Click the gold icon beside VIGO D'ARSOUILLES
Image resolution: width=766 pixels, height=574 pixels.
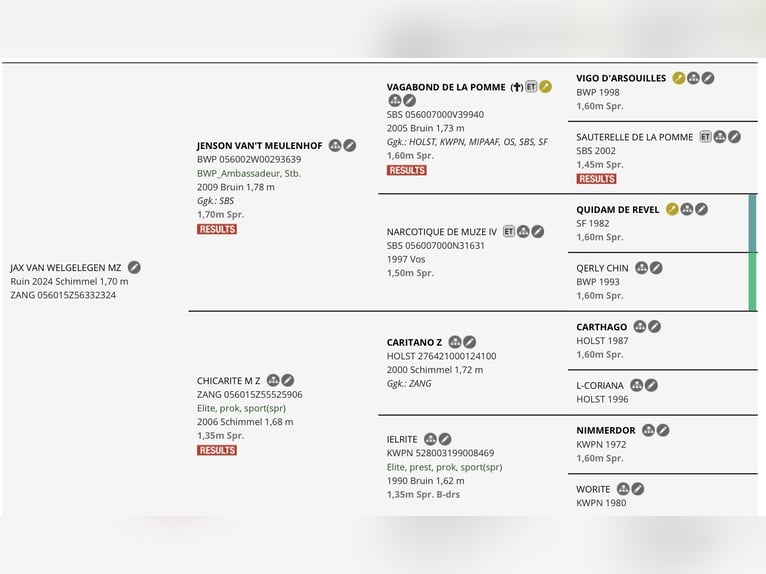[679, 78]
